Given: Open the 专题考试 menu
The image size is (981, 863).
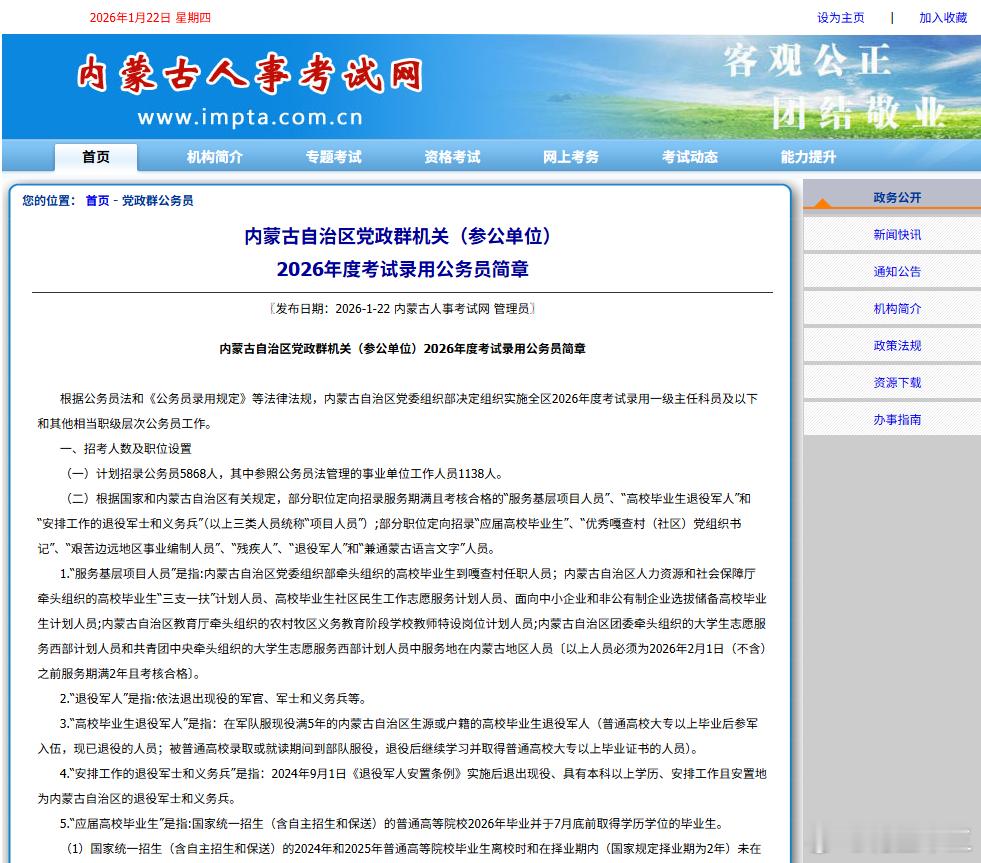Looking at the screenshot, I should pyautogui.click(x=334, y=157).
